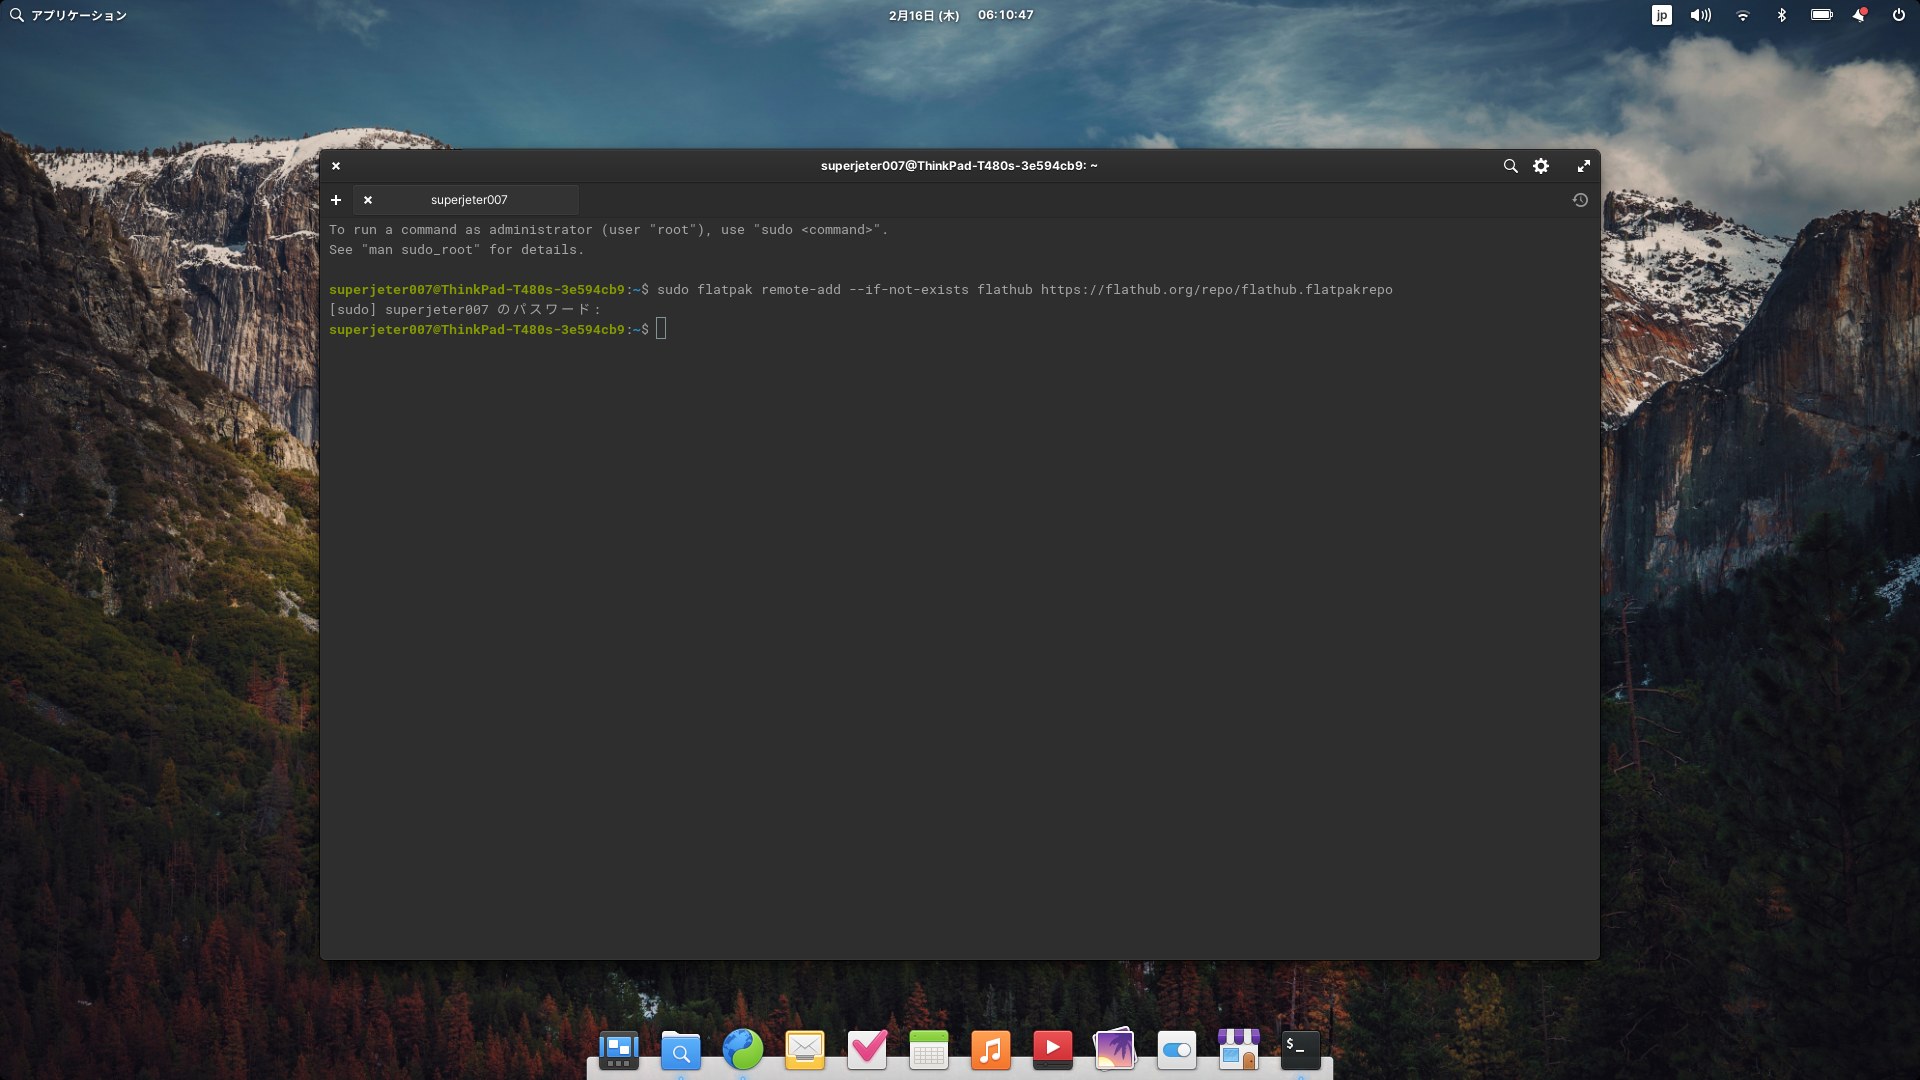The width and height of the screenshot is (1920, 1080).
Task: Open the closed tabs history
Action: click(x=1580, y=200)
